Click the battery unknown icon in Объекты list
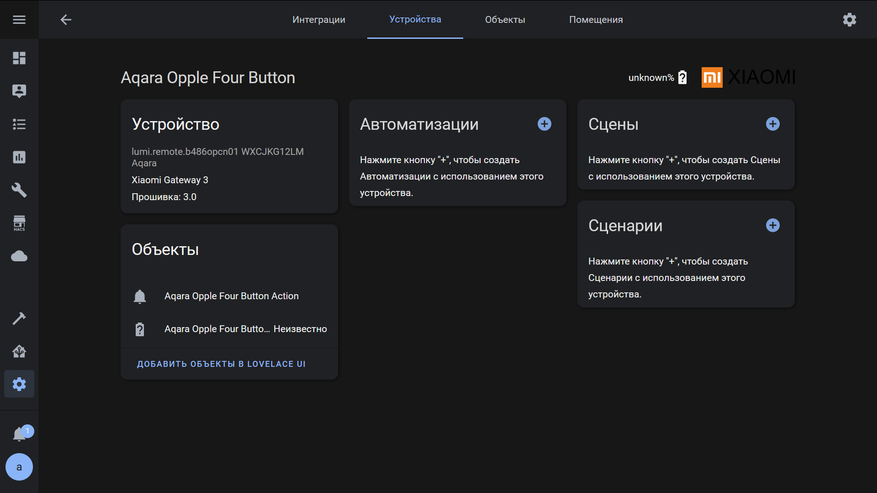The width and height of the screenshot is (877, 493). pos(140,329)
